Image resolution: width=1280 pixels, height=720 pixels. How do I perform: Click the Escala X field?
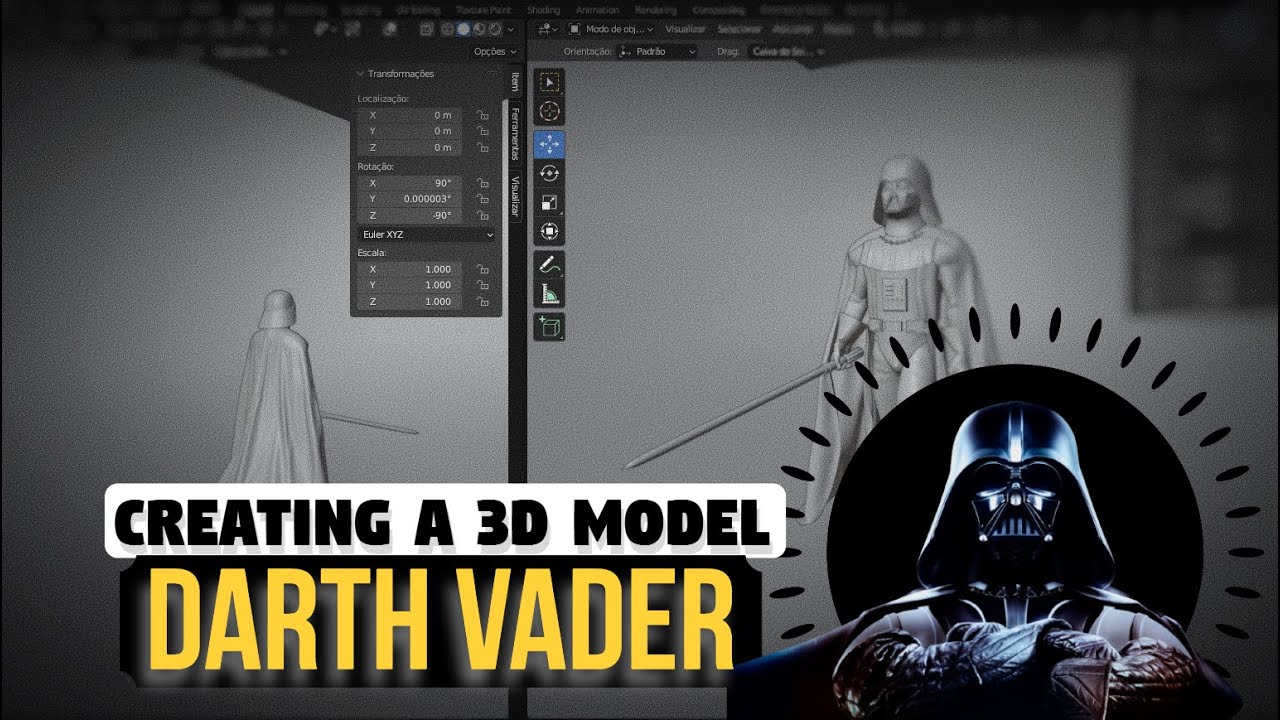pyautogui.click(x=410, y=269)
